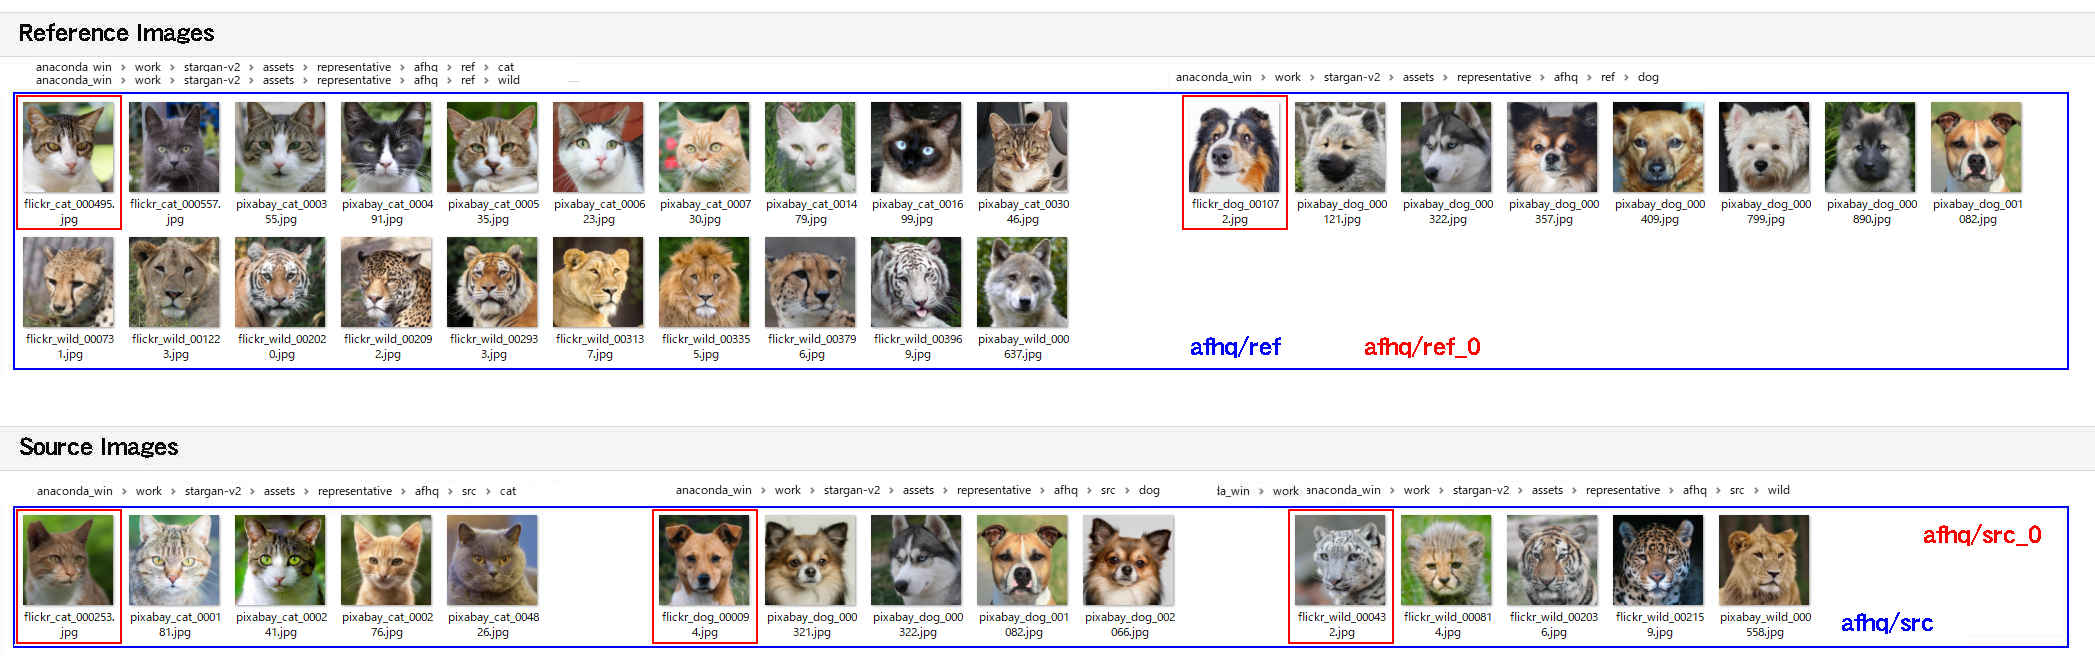Select the Siamese cat image pixabay_cat_001699.jpg
The height and width of the screenshot is (671, 2095).
[916, 148]
